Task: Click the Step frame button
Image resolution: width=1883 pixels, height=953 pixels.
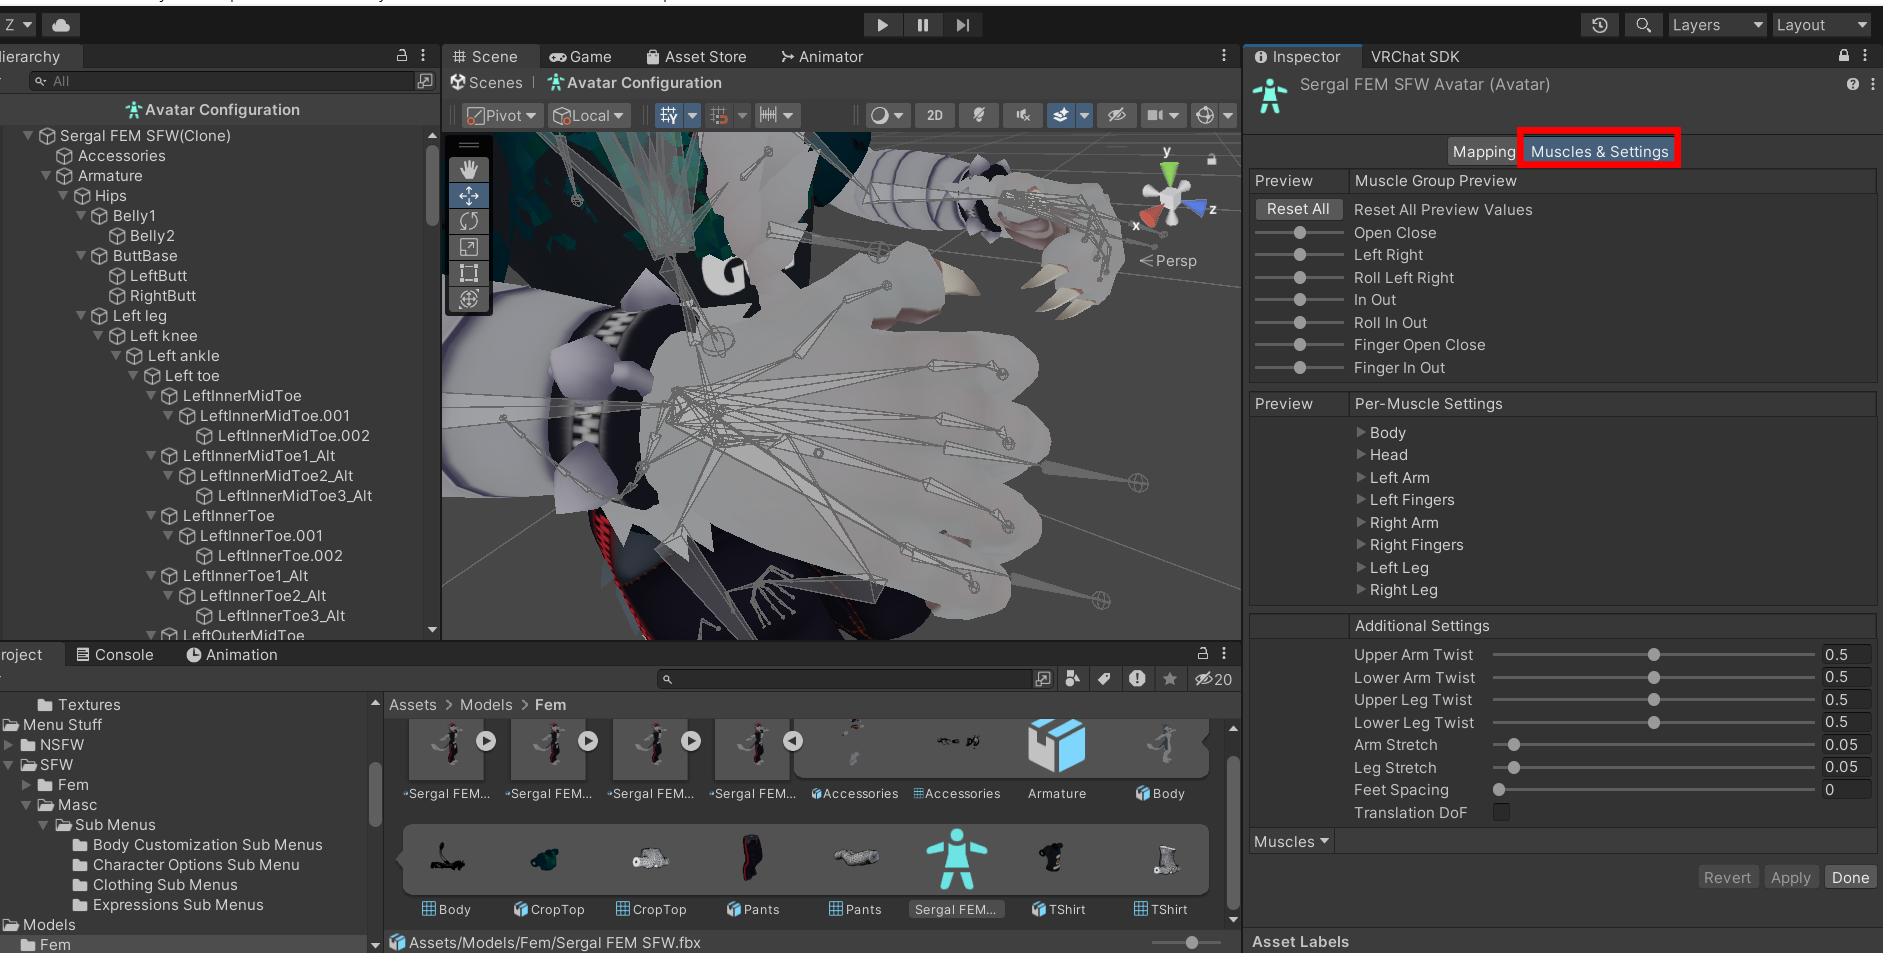Action: click(962, 25)
